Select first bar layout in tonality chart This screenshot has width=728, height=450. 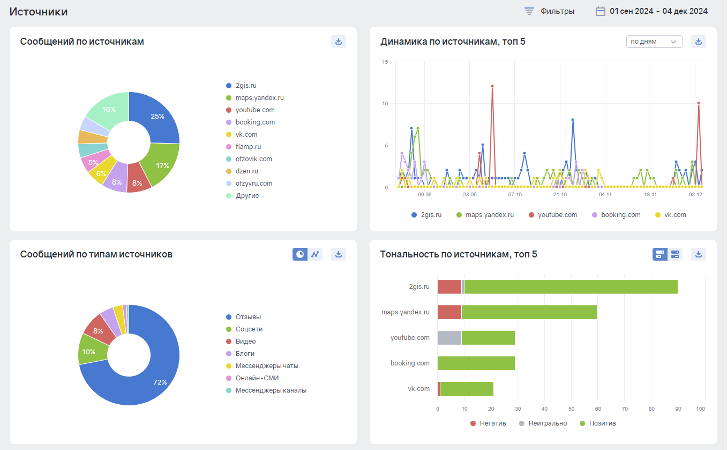click(660, 254)
